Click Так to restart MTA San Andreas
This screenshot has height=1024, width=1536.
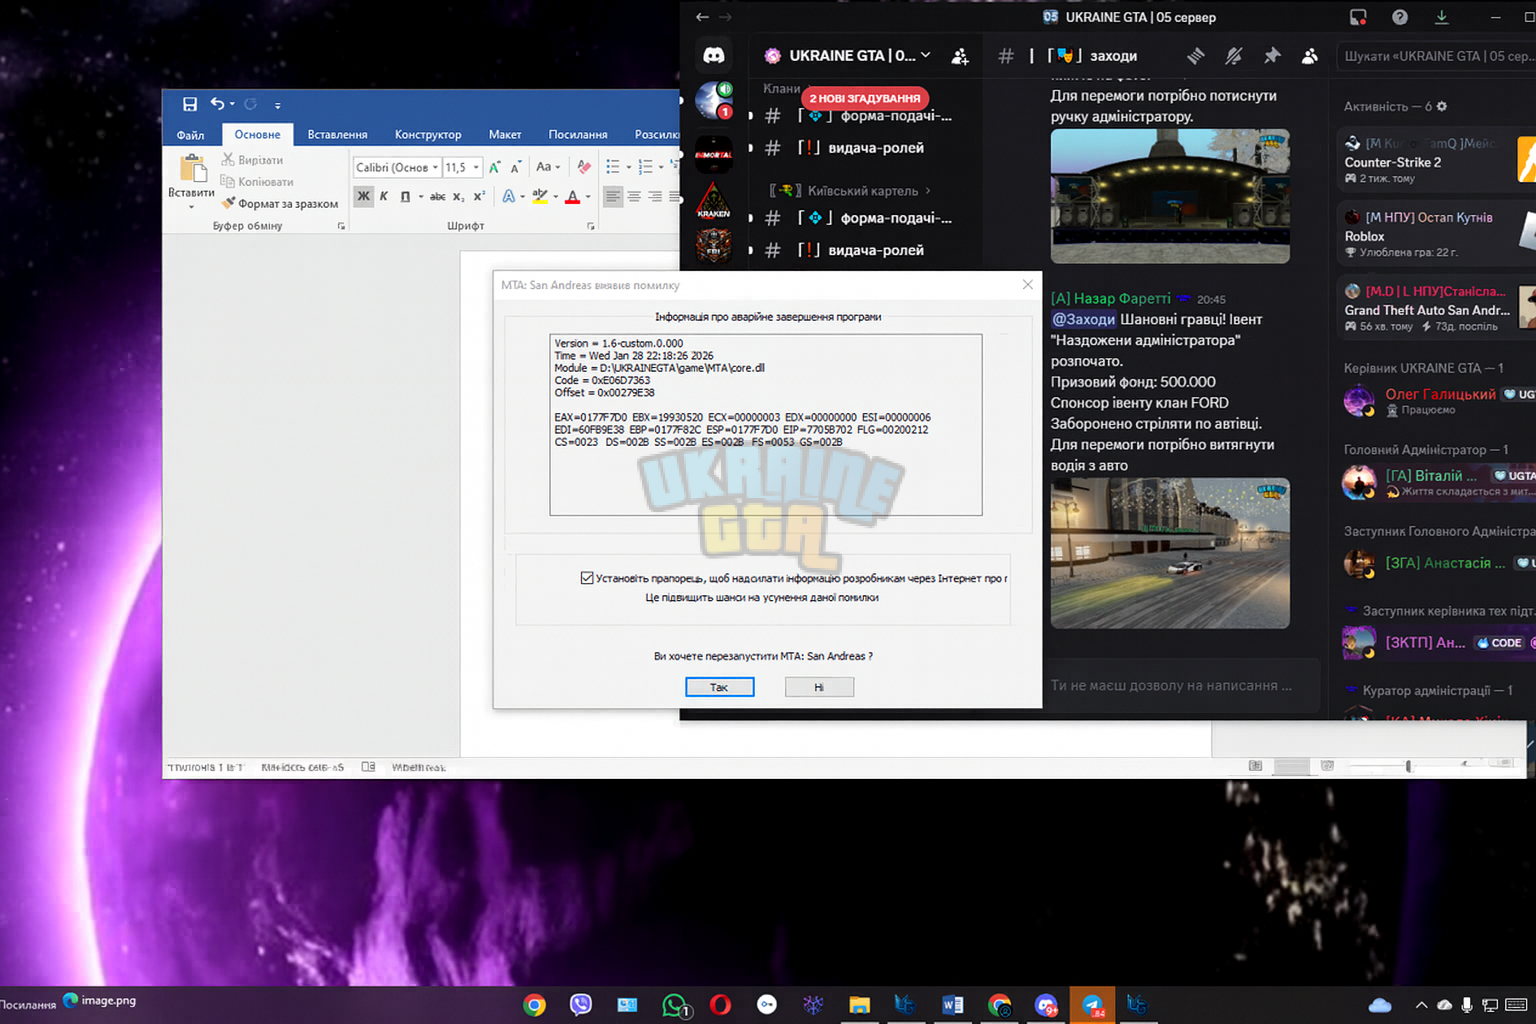click(719, 687)
